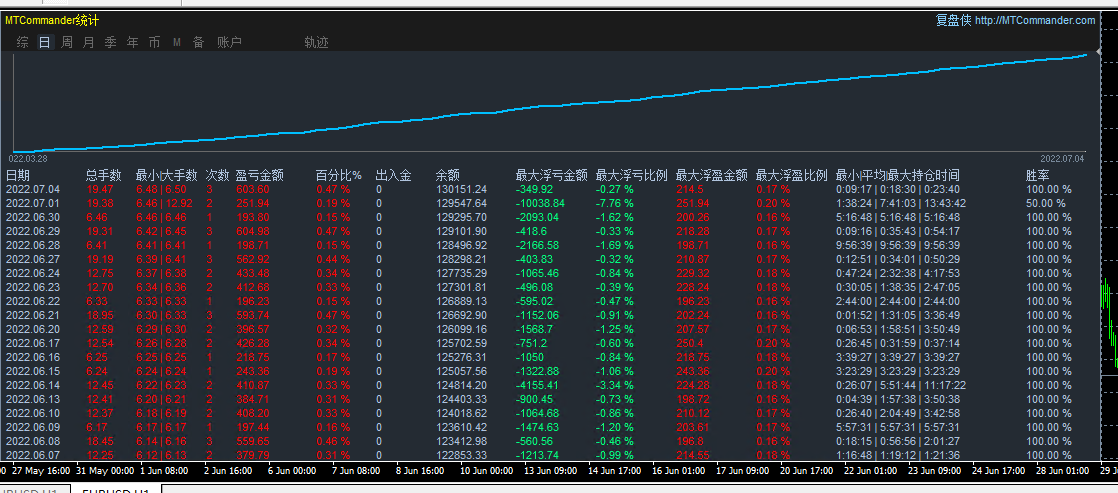Click the balance value 122853.33
The image size is (1118, 493).
pyautogui.click(x=461, y=455)
